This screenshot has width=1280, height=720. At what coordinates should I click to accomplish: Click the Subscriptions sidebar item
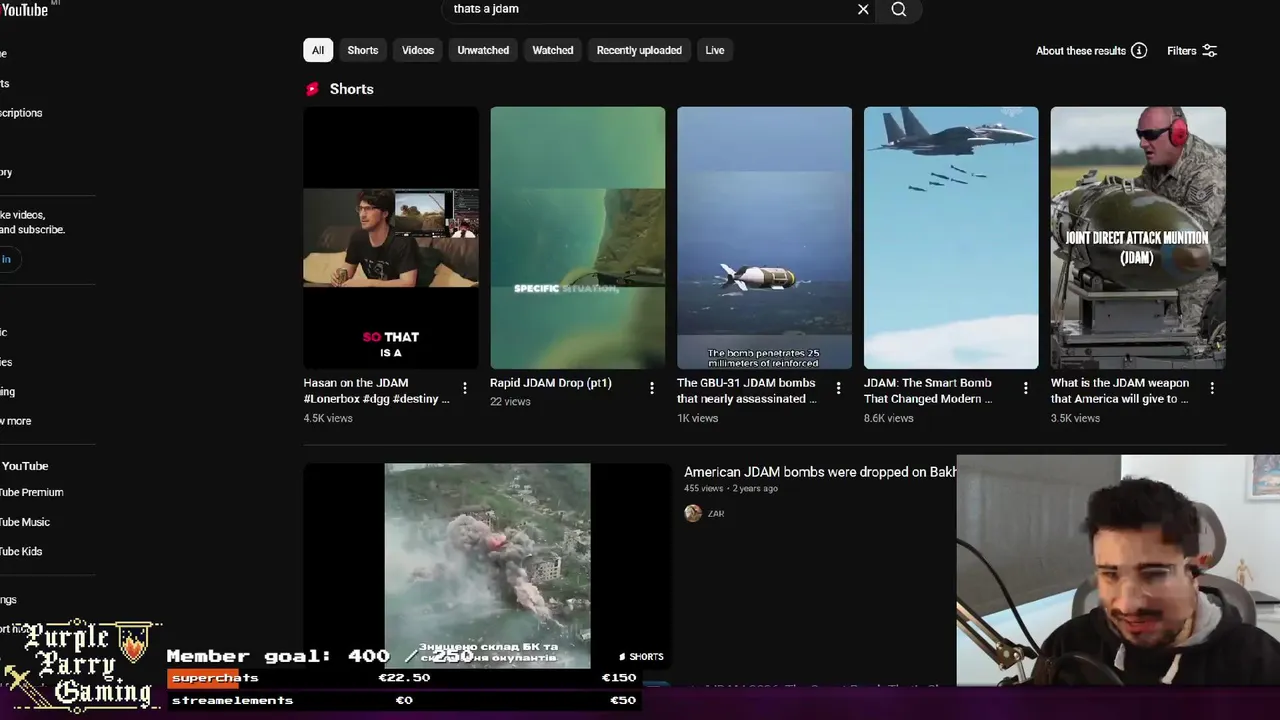pos(21,113)
